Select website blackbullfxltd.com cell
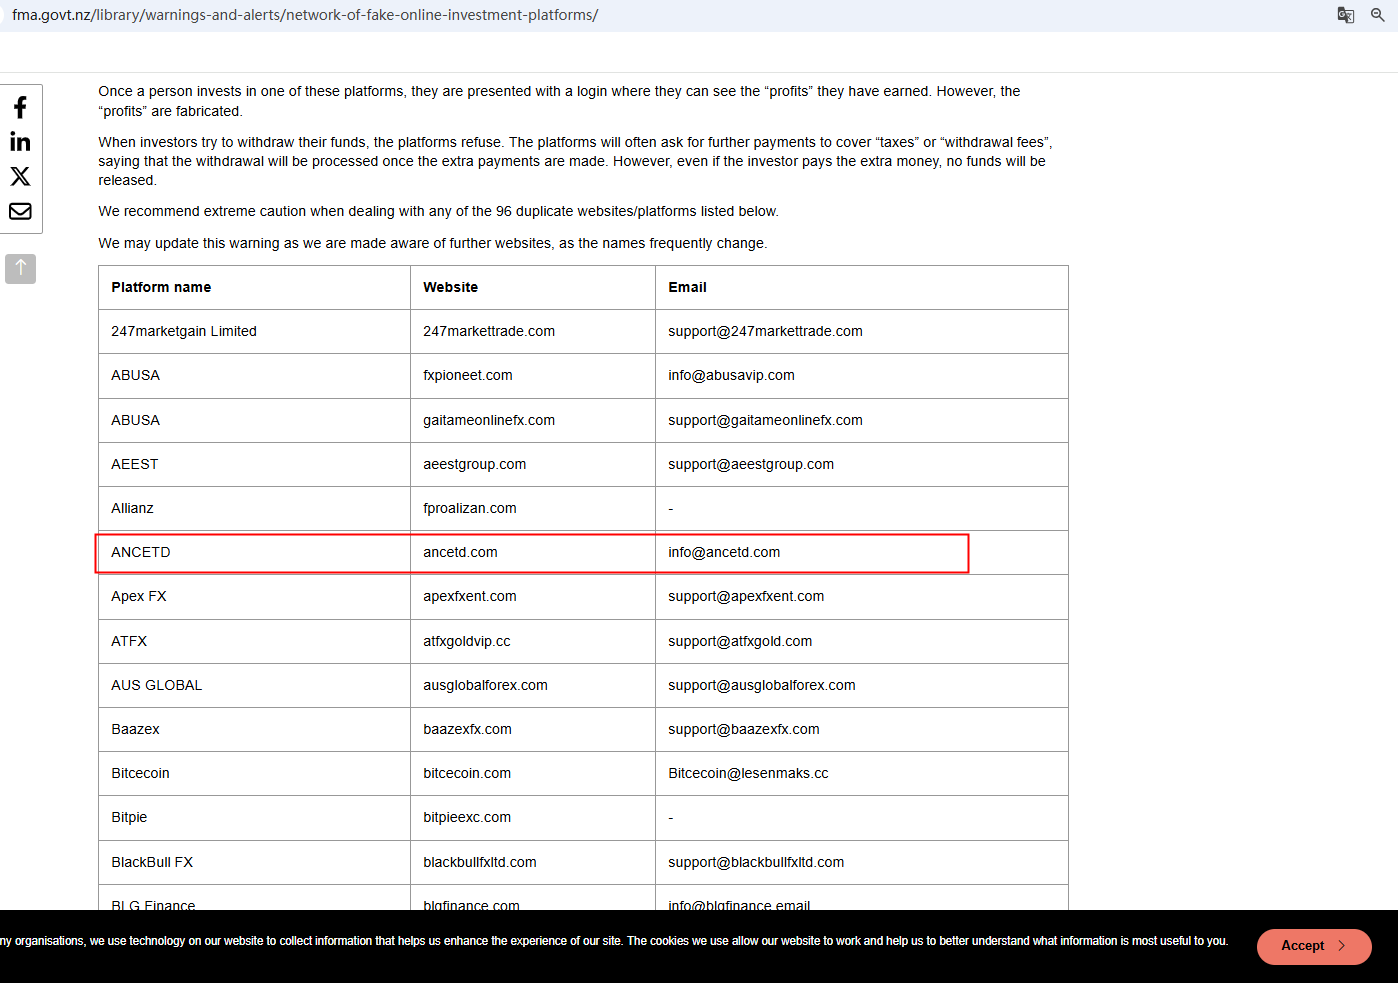 click(x=533, y=862)
